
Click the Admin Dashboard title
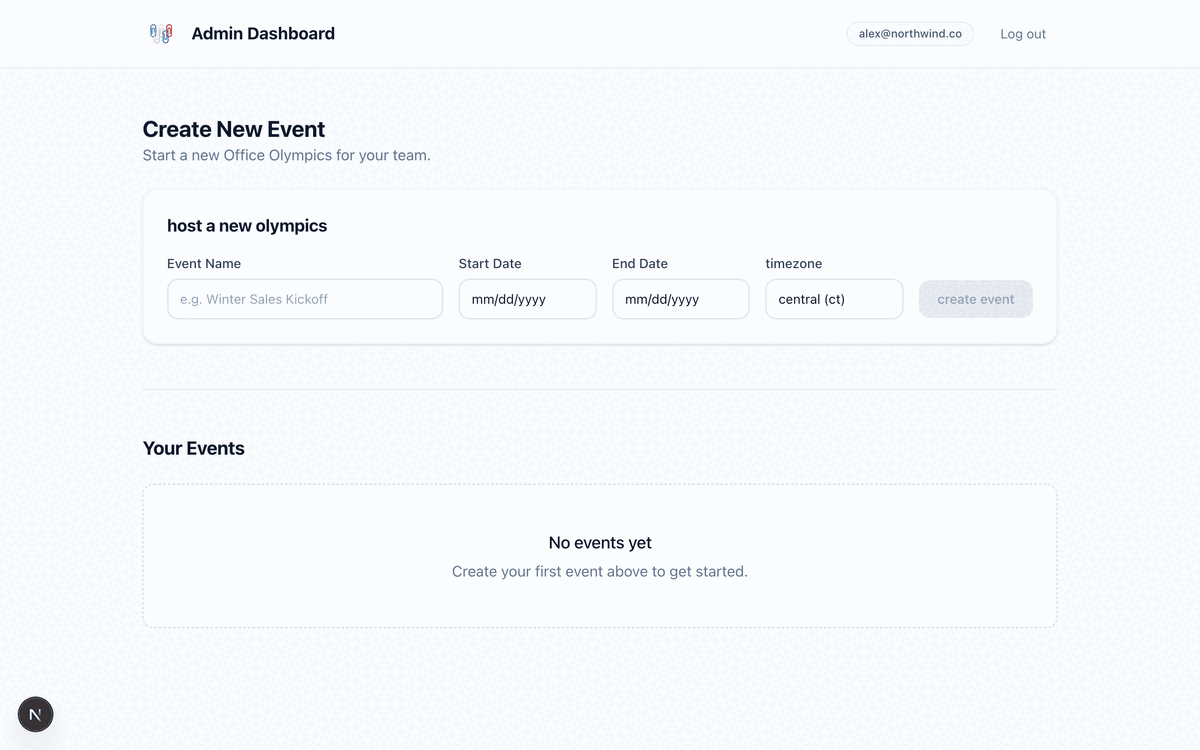point(263,34)
